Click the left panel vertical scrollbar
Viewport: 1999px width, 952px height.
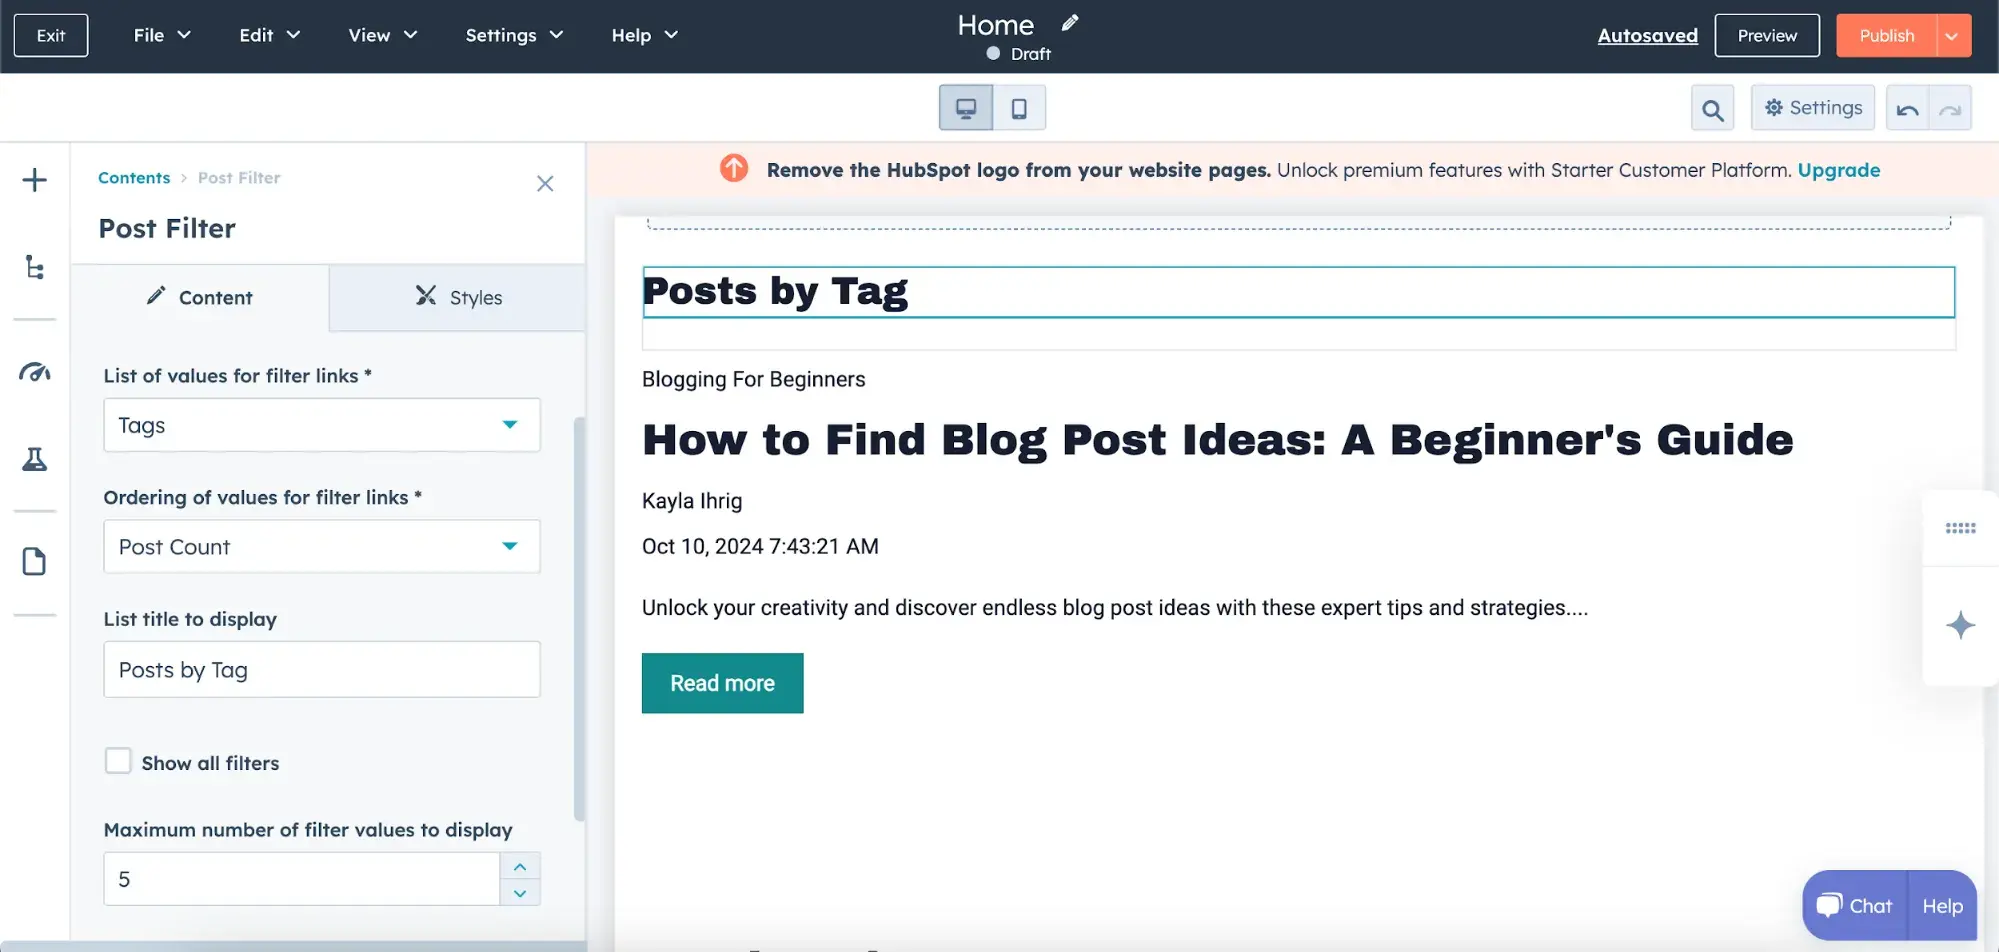pos(579,620)
